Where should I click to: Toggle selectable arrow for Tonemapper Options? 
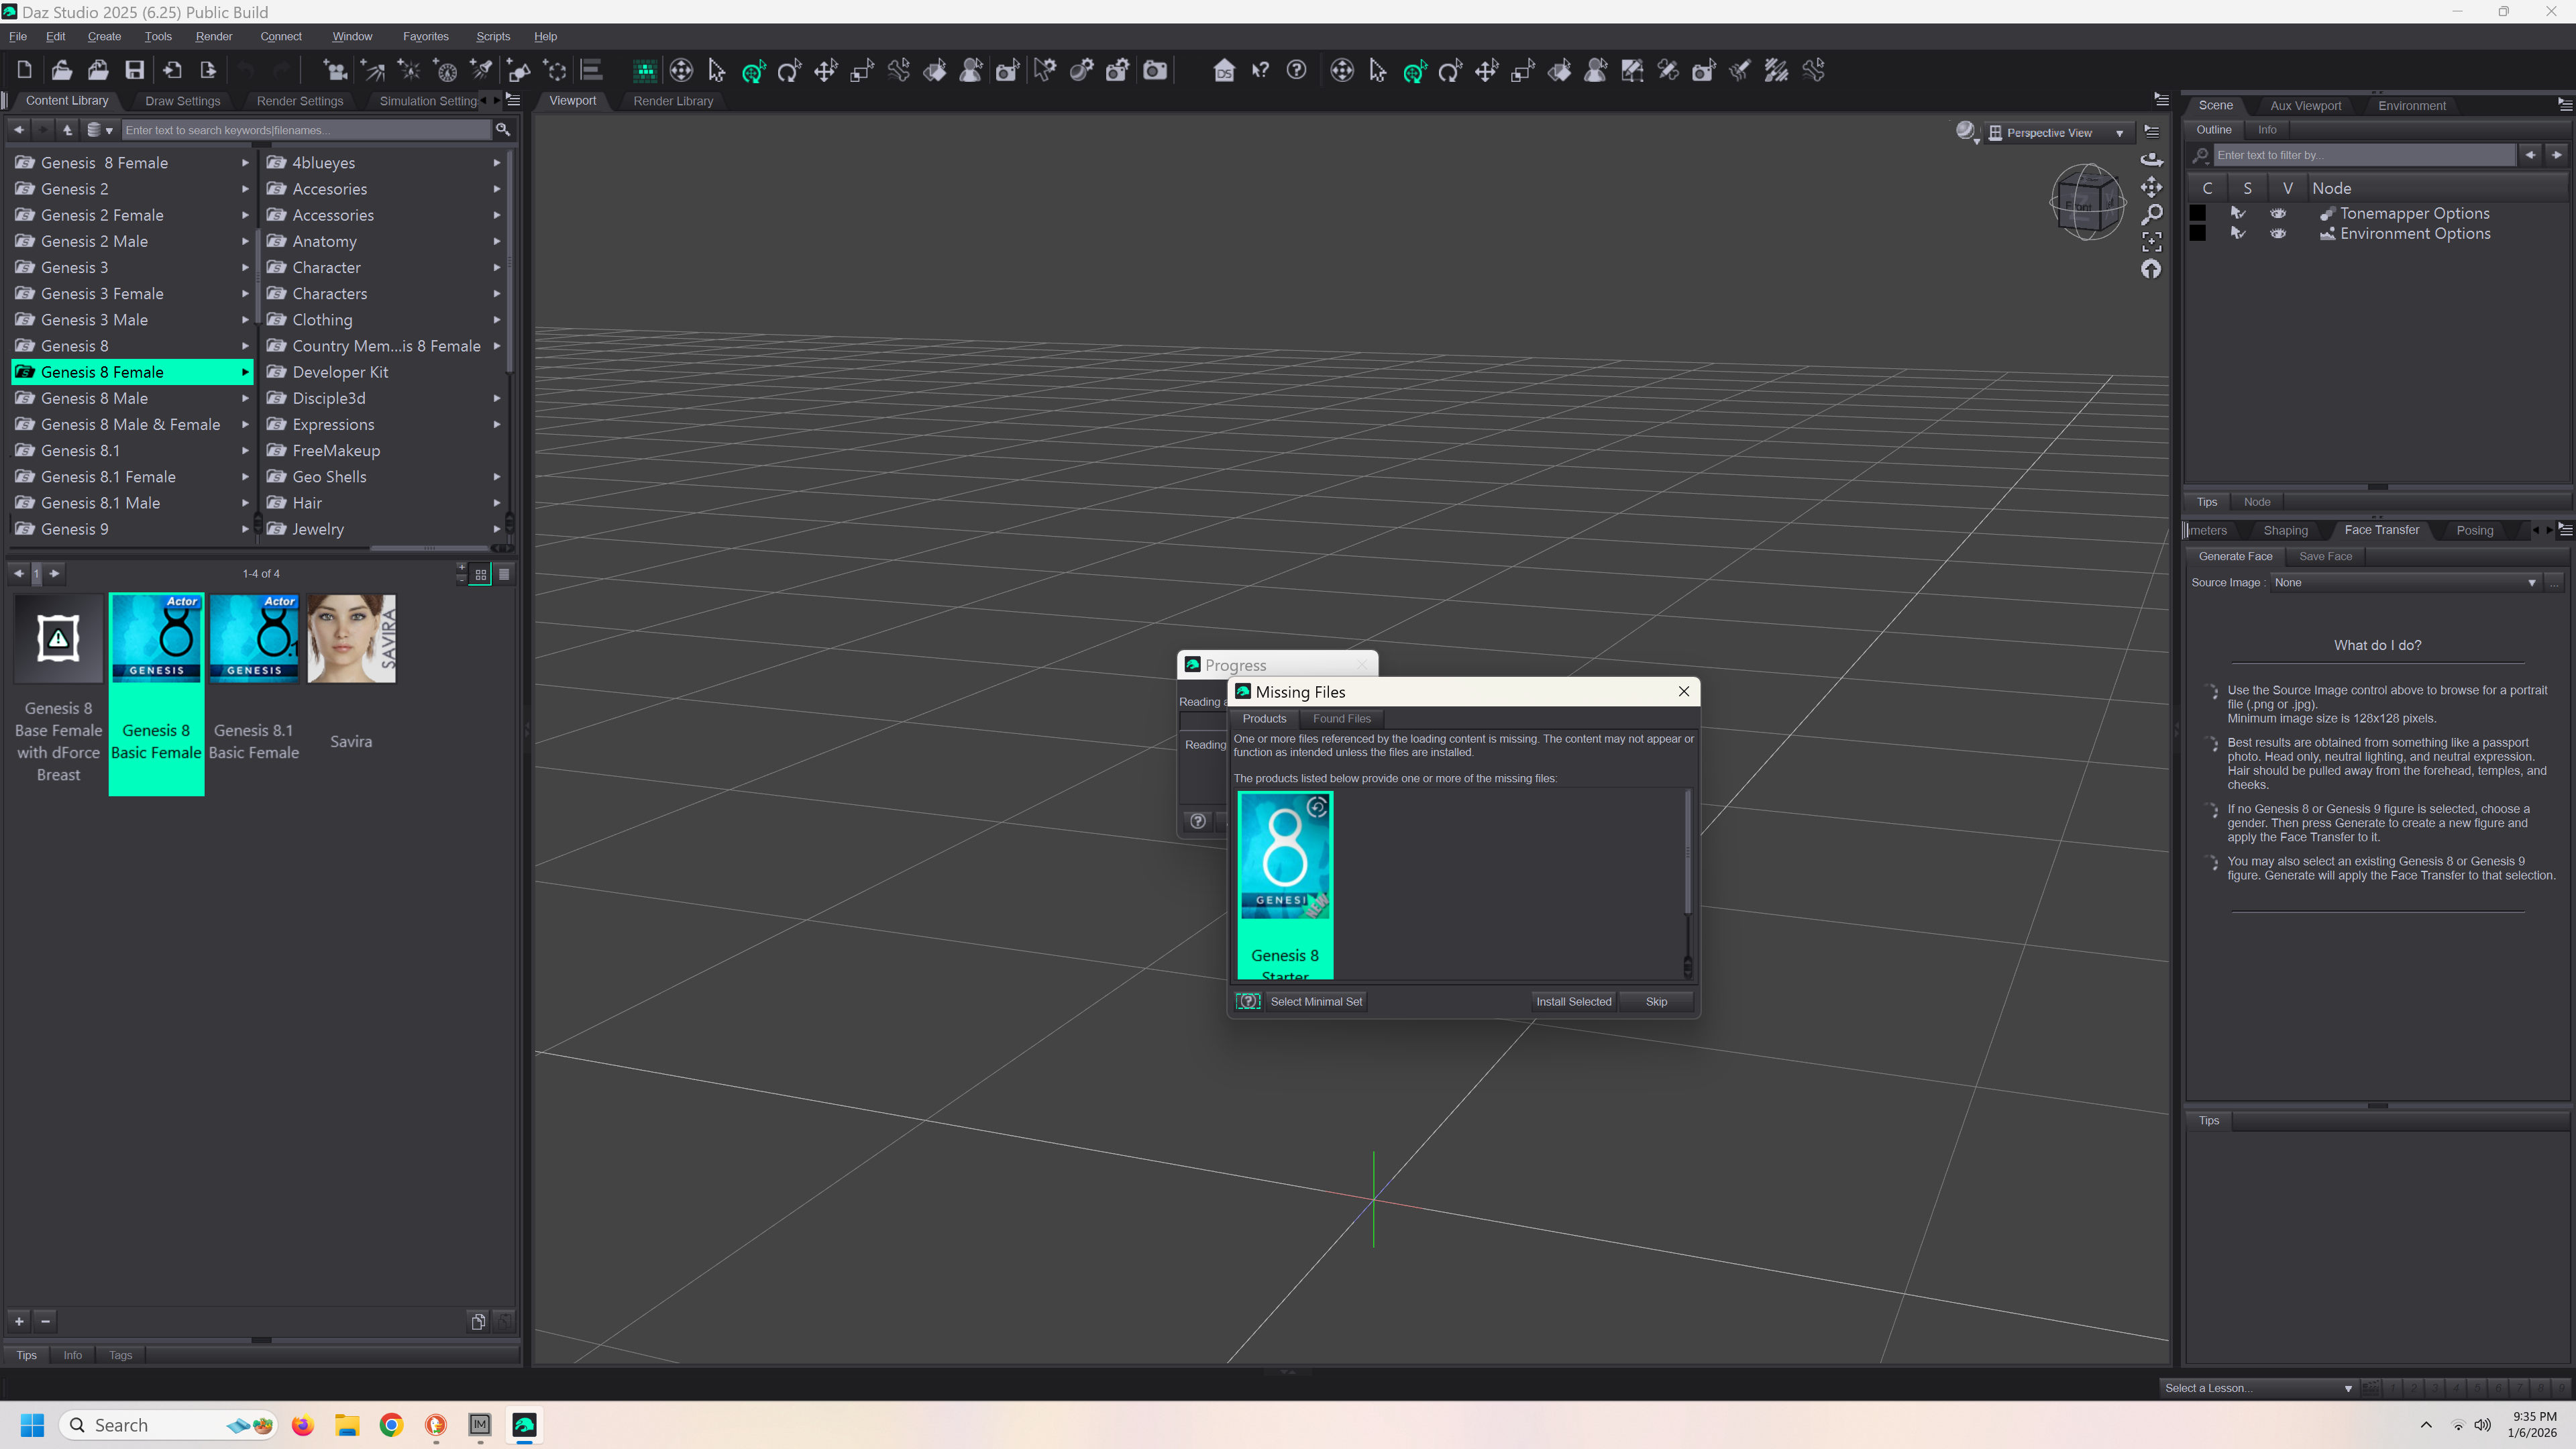tap(2237, 213)
